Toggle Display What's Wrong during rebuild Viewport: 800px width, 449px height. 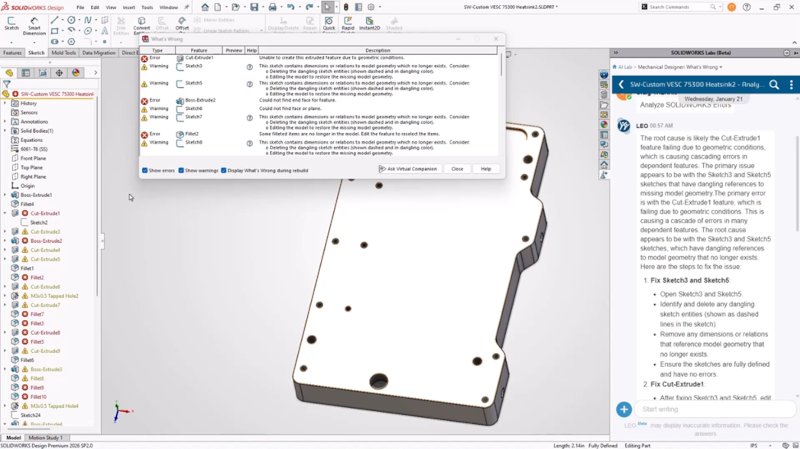tap(223, 170)
